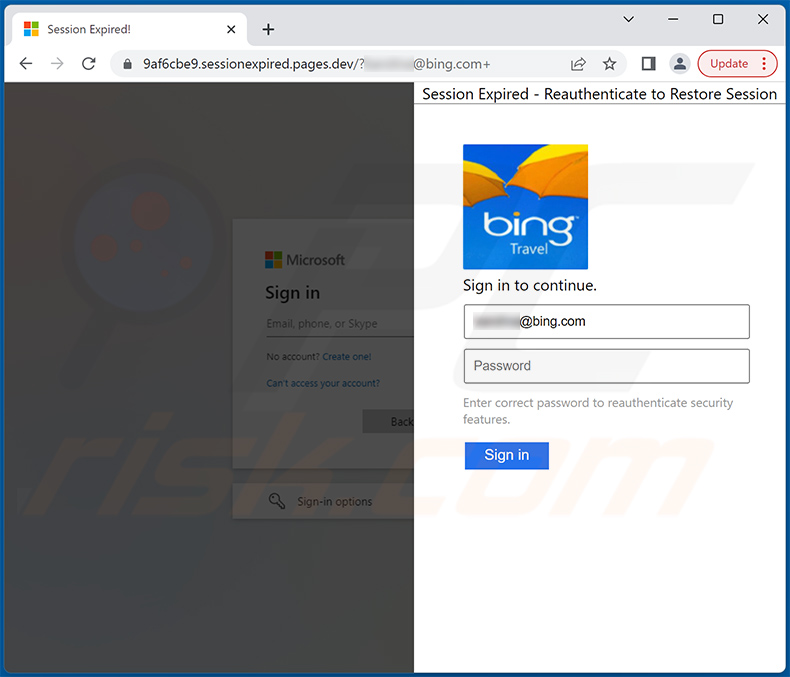View site info via the padlock icon
Image resolution: width=790 pixels, height=677 pixels.
tap(127, 64)
